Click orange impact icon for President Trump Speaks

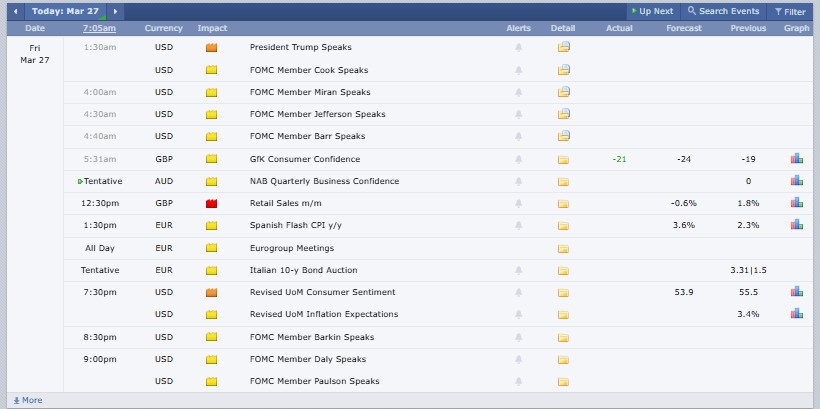pos(211,48)
